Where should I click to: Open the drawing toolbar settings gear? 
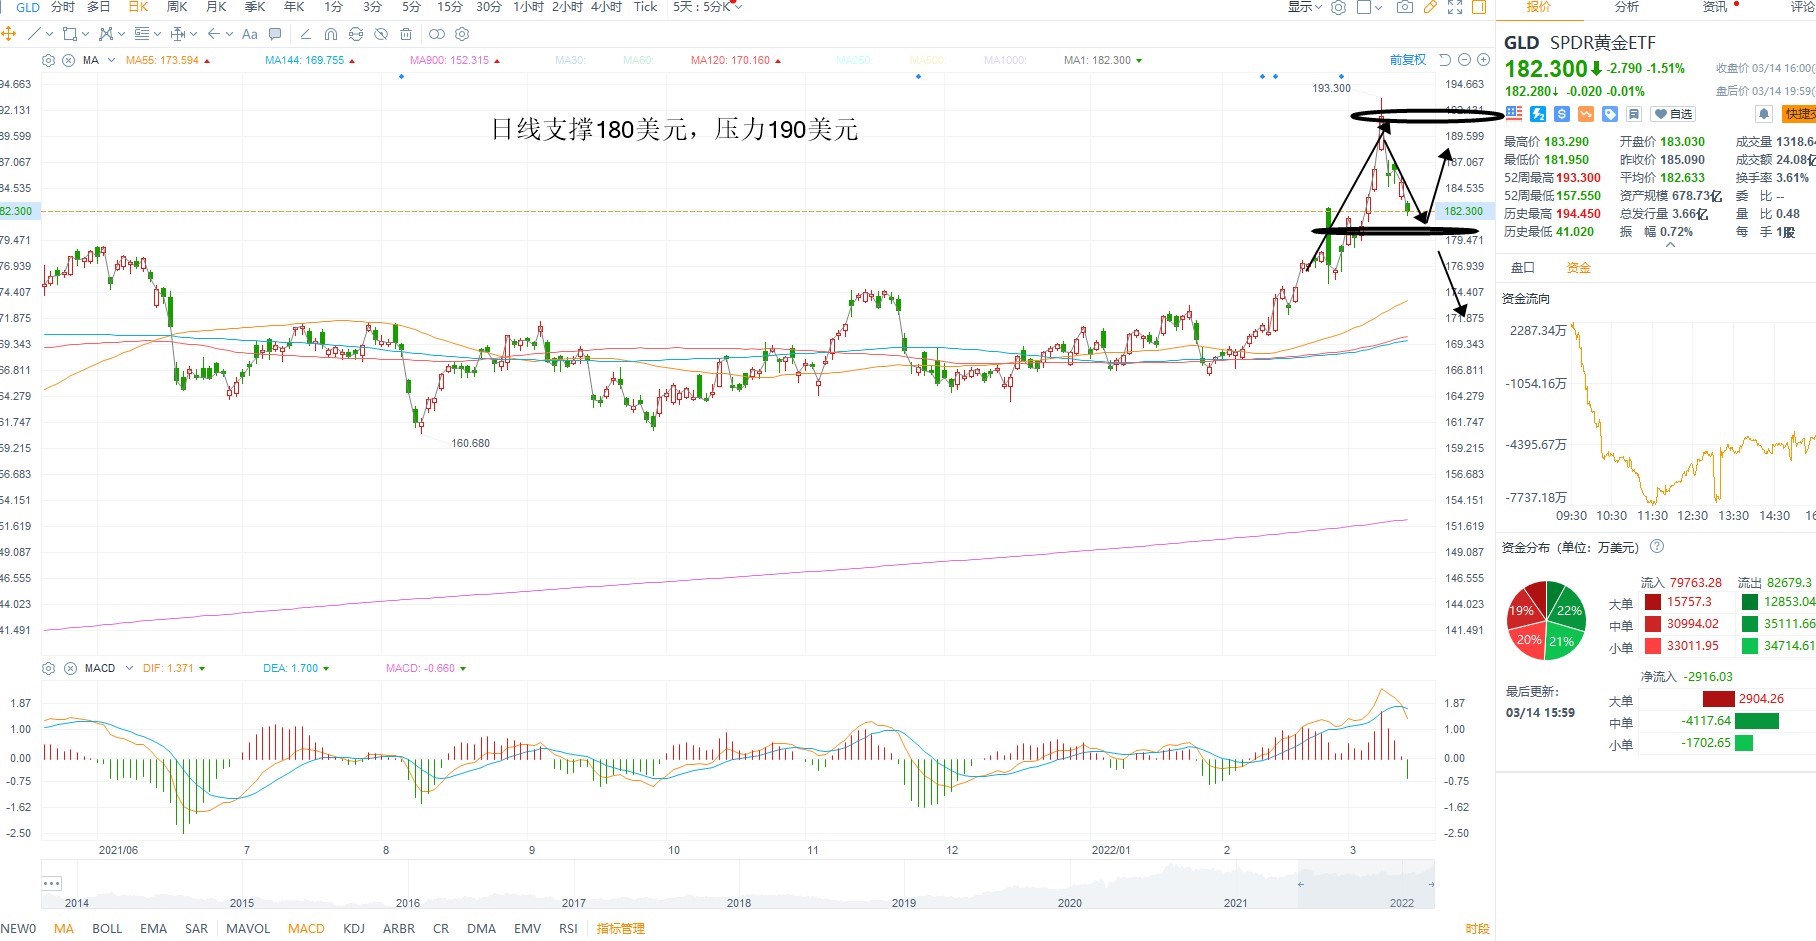[x=462, y=34]
